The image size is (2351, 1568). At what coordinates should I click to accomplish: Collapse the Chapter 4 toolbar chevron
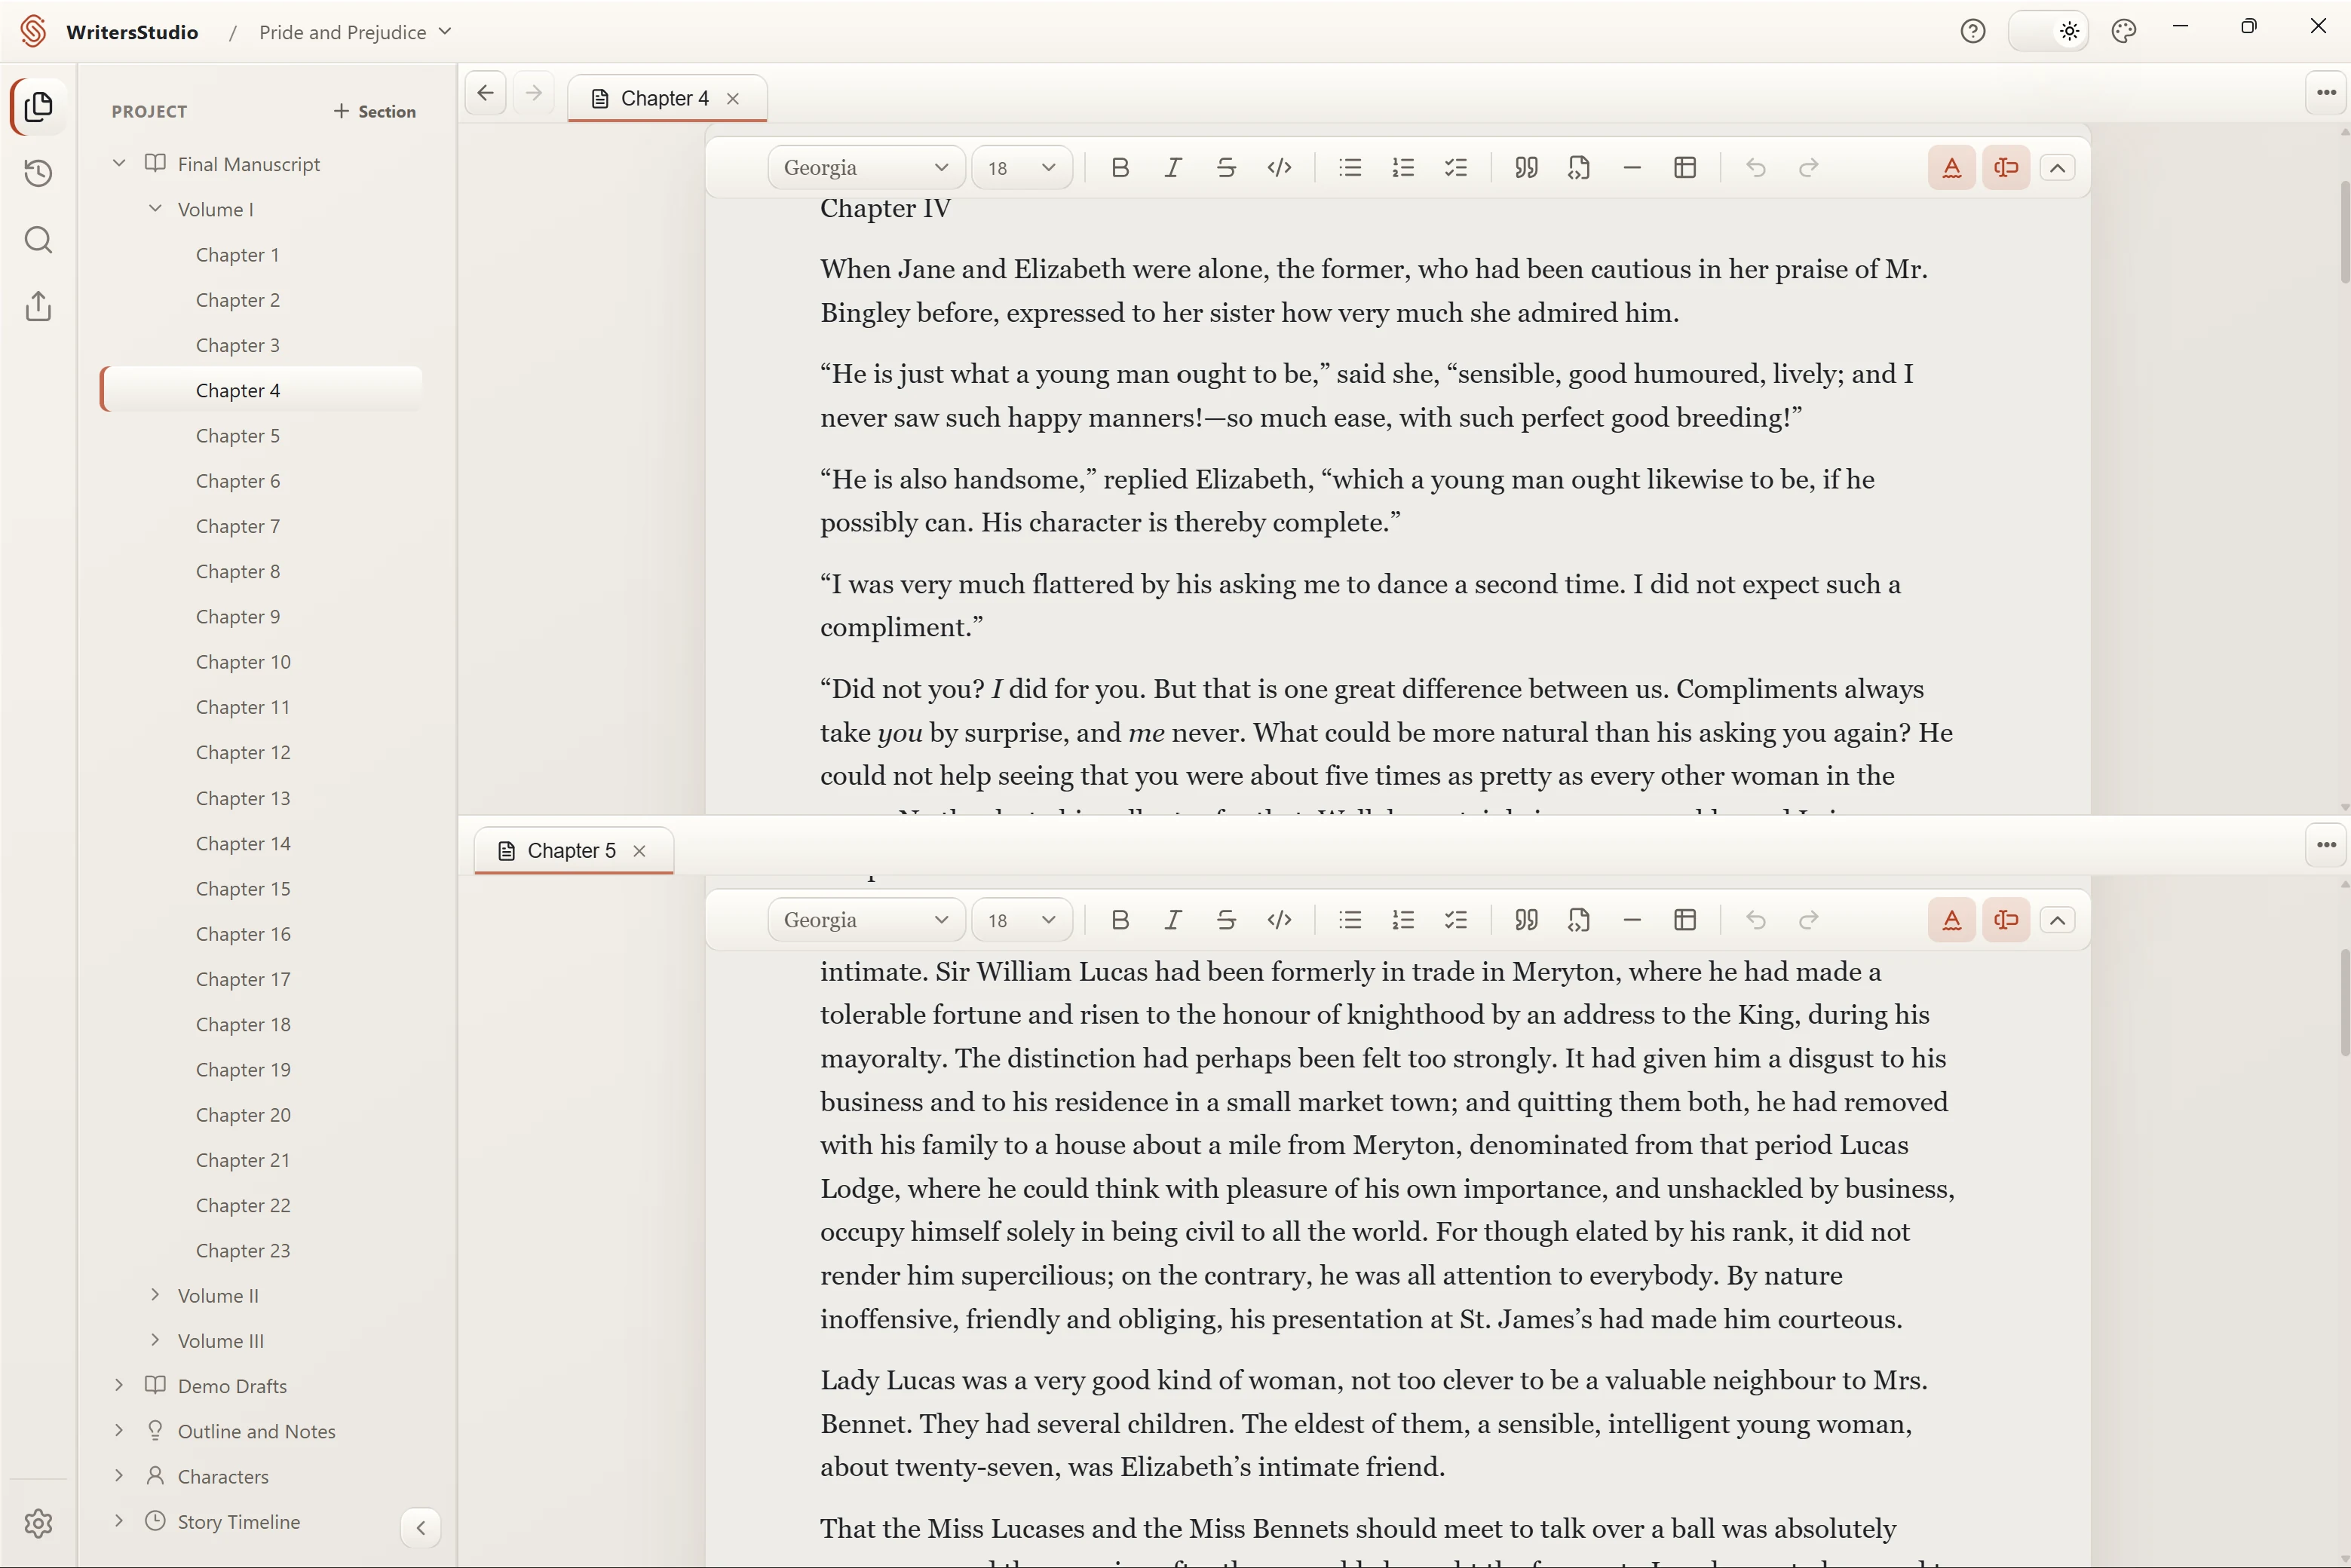2057,168
